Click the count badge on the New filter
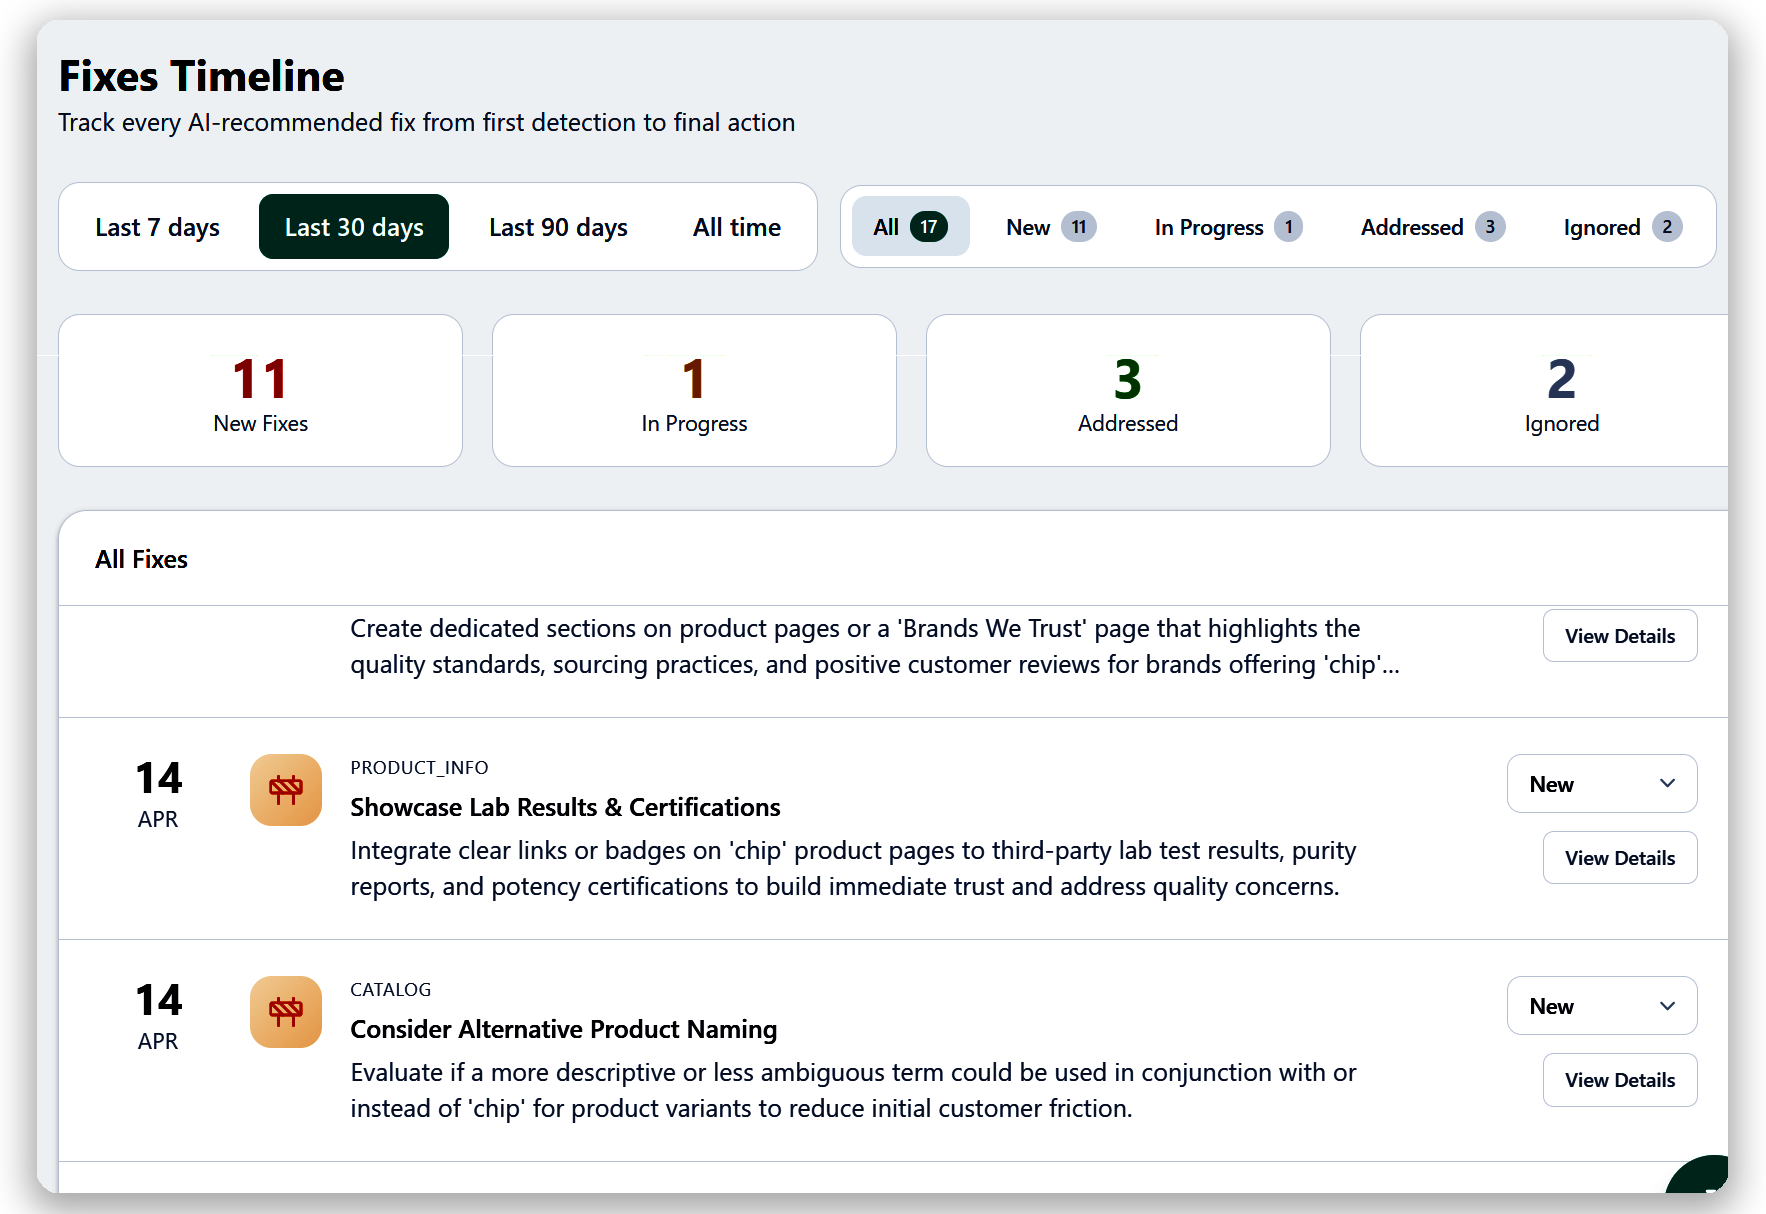 (x=1079, y=227)
